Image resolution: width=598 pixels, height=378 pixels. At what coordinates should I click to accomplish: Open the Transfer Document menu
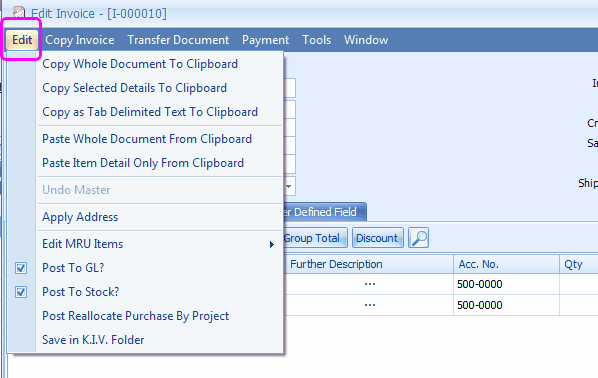(178, 40)
